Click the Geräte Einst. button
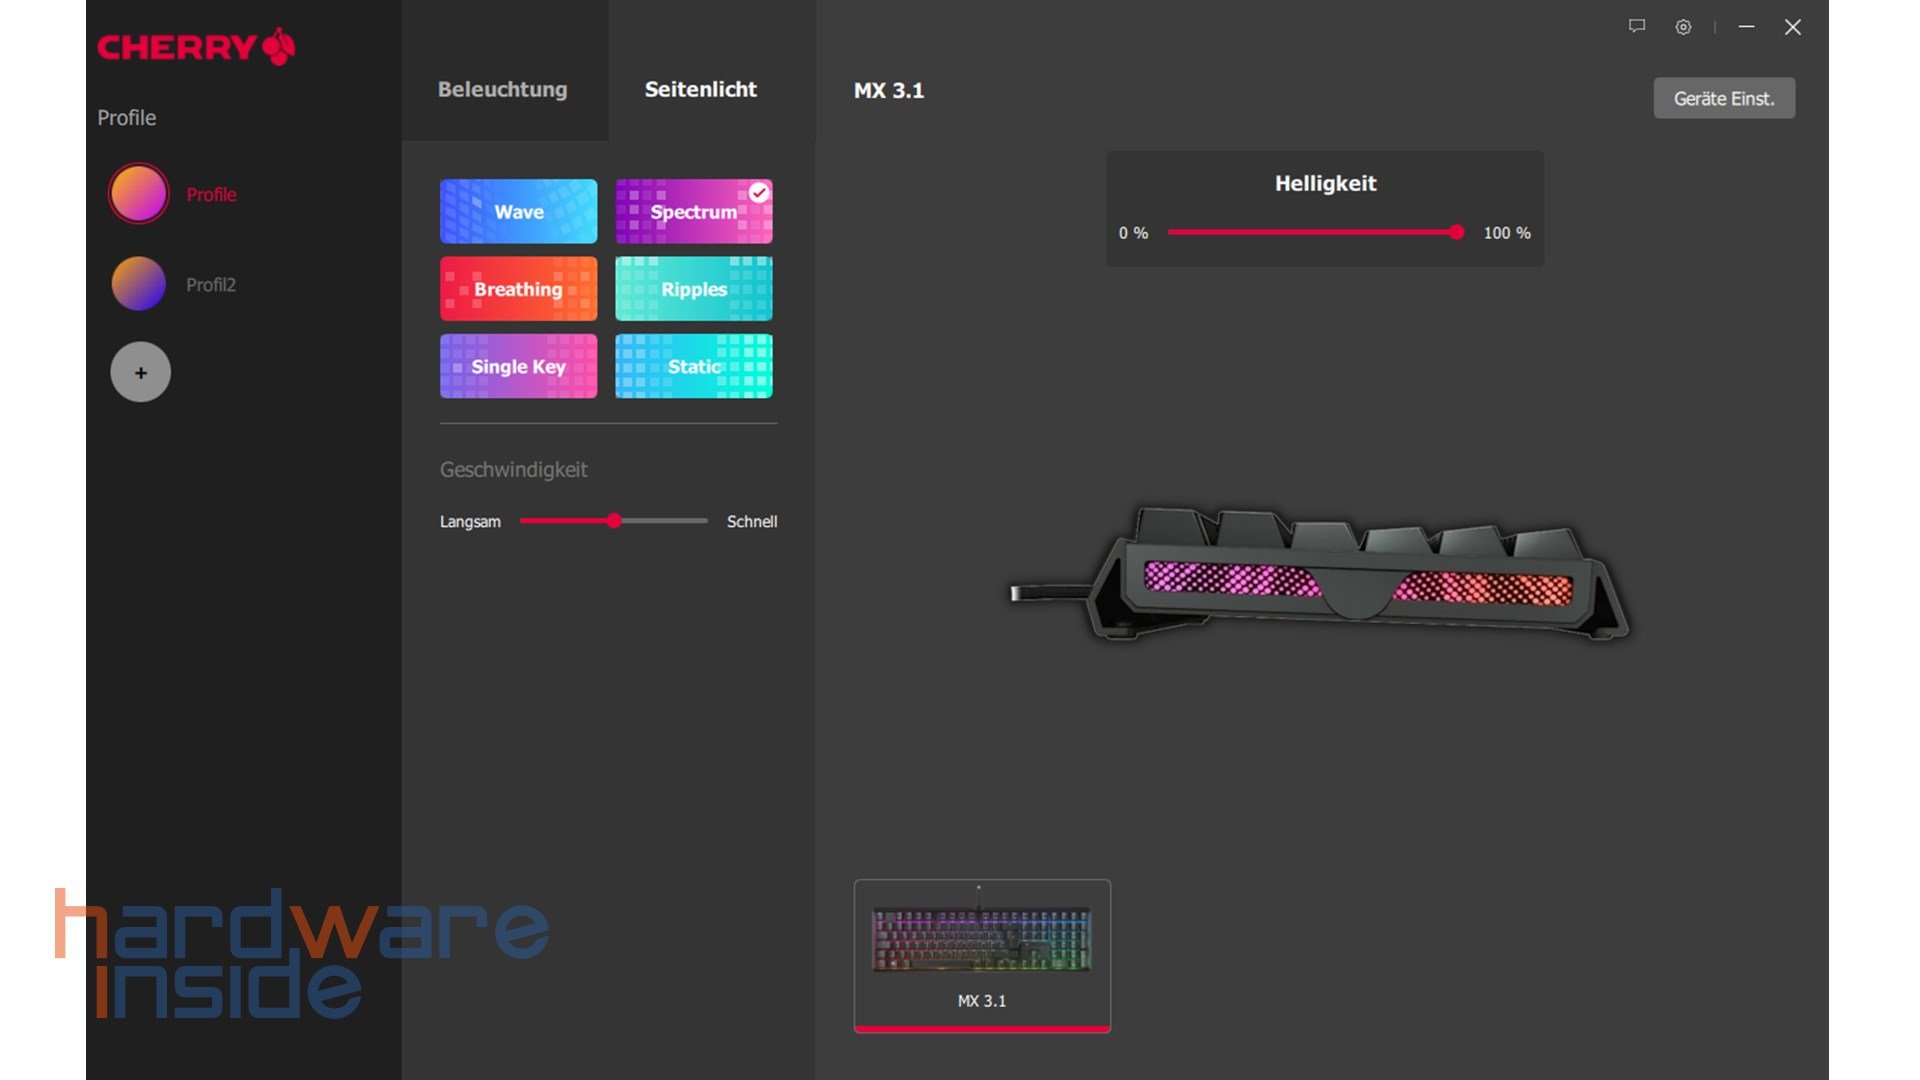 tap(1725, 98)
